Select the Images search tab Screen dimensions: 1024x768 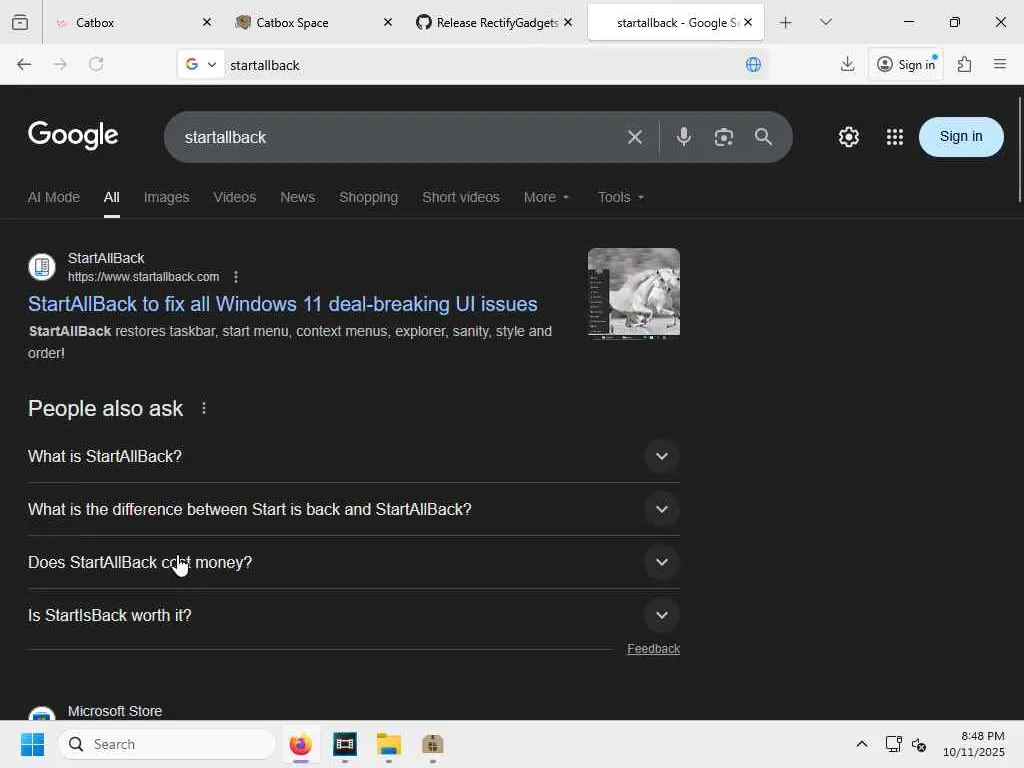pyautogui.click(x=167, y=197)
